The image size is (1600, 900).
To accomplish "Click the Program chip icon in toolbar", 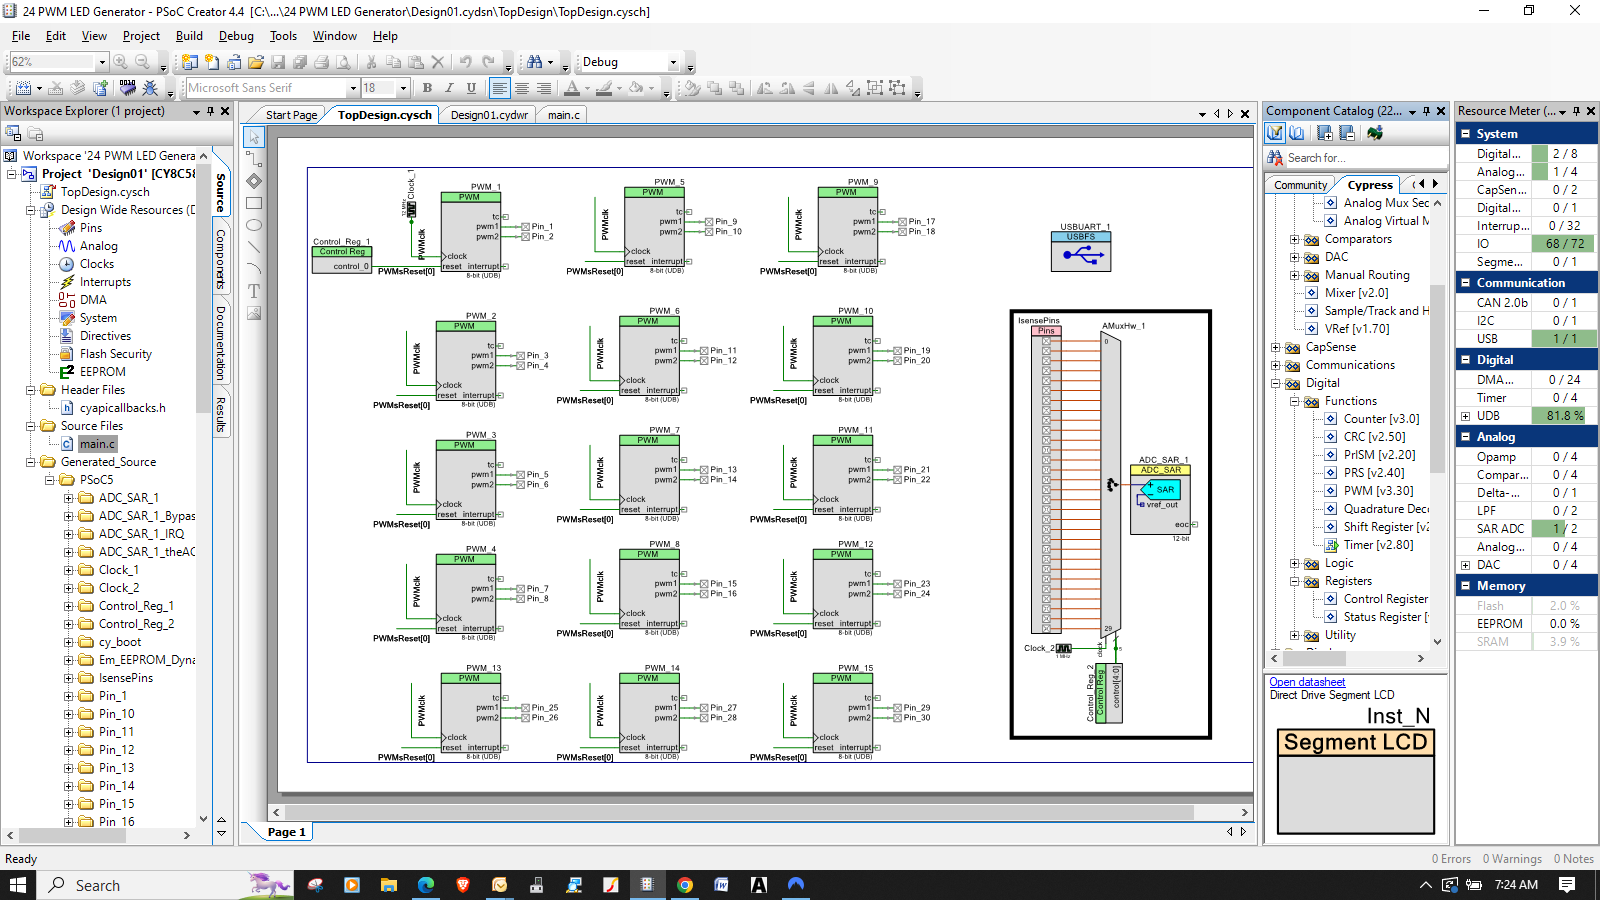I will pos(127,88).
